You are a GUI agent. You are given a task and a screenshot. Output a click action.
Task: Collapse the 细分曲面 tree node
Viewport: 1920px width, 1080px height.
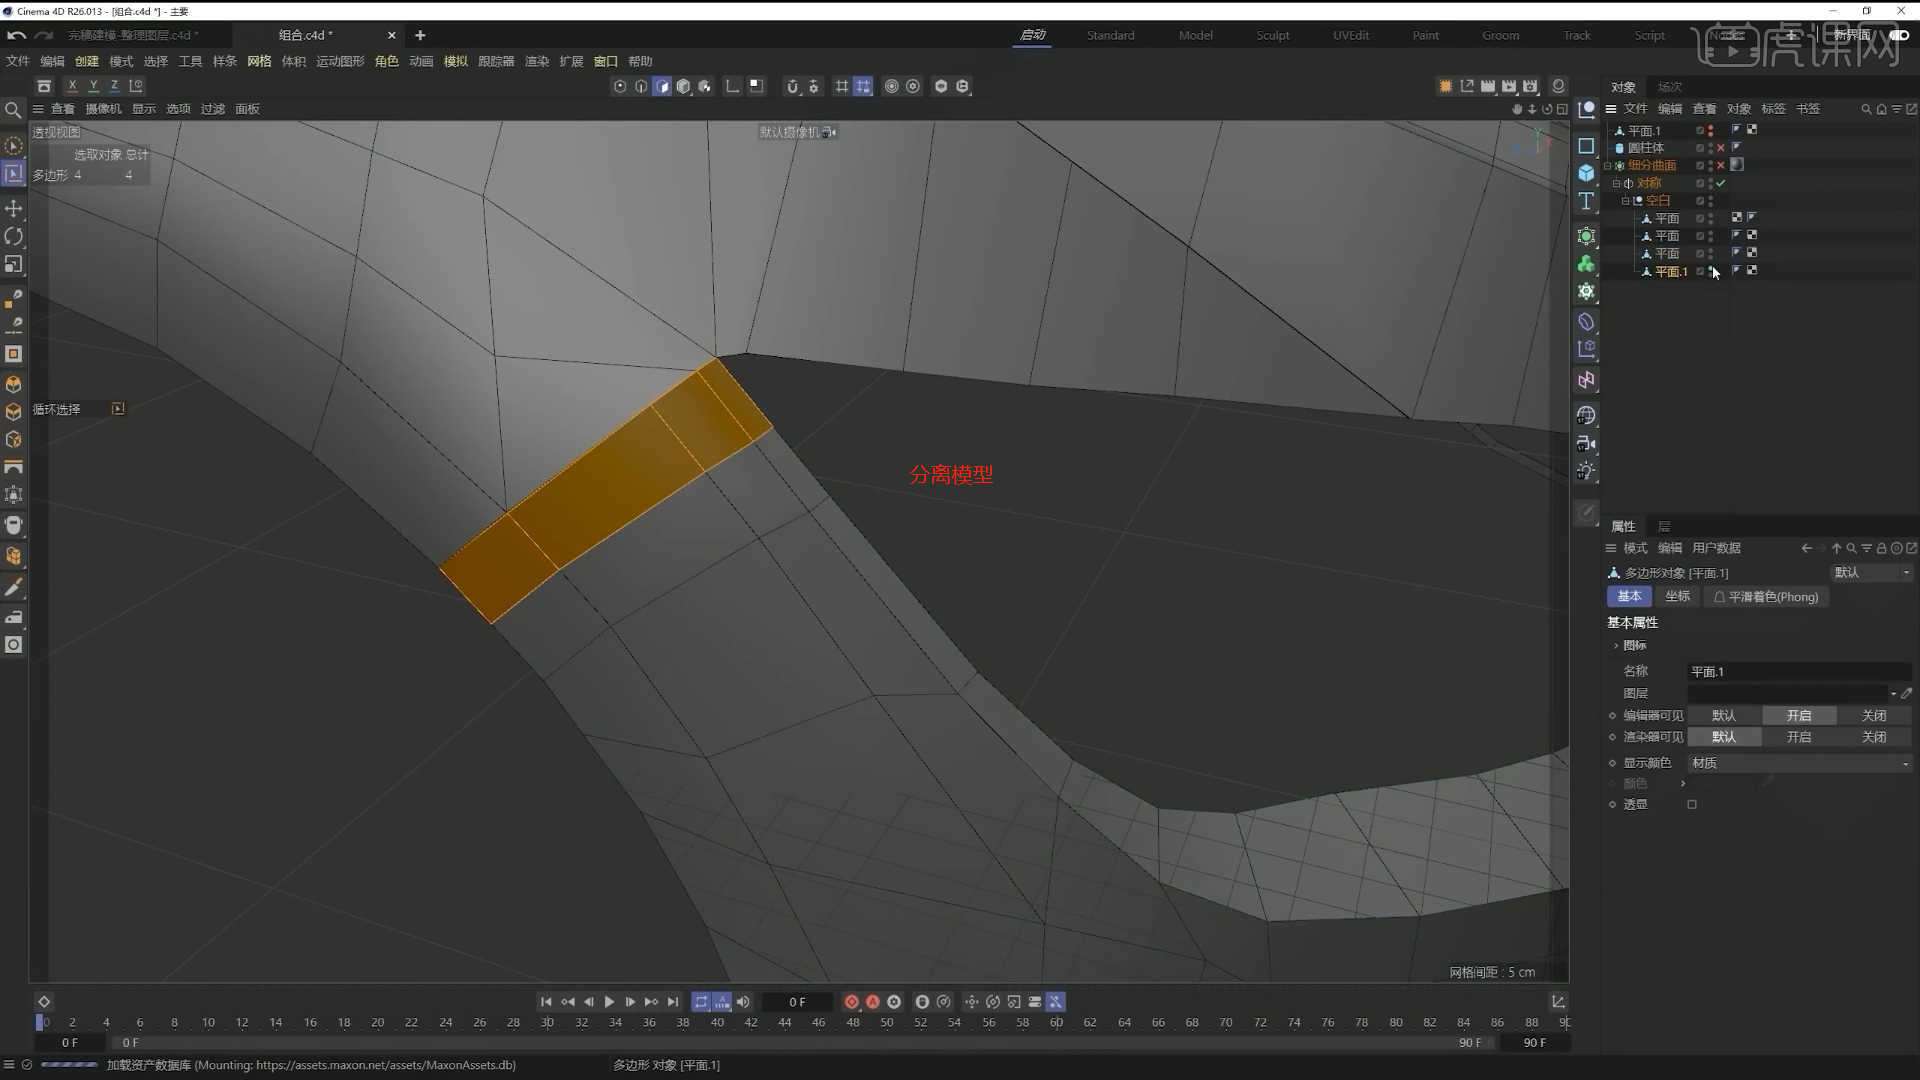coord(1608,166)
